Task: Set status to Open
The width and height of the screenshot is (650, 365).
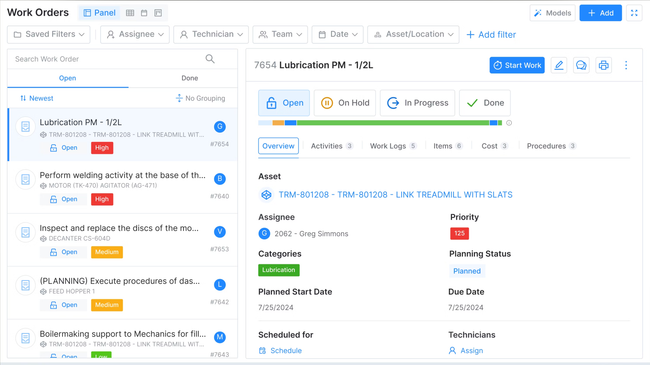Action: coord(284,103)
